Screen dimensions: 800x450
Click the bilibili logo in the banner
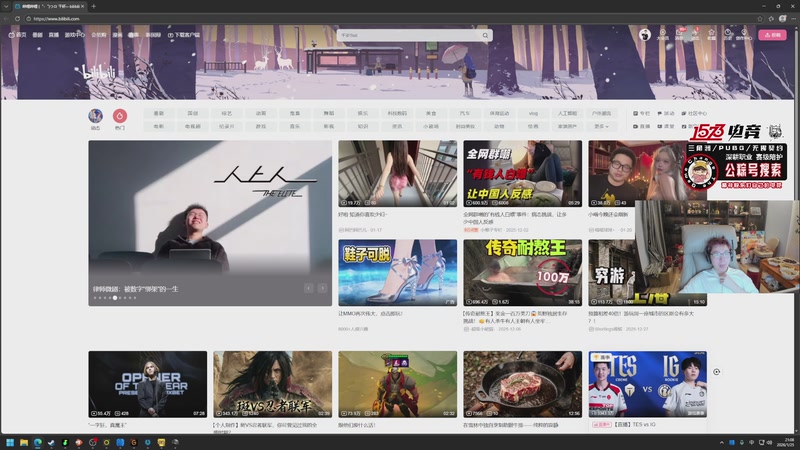99,72
